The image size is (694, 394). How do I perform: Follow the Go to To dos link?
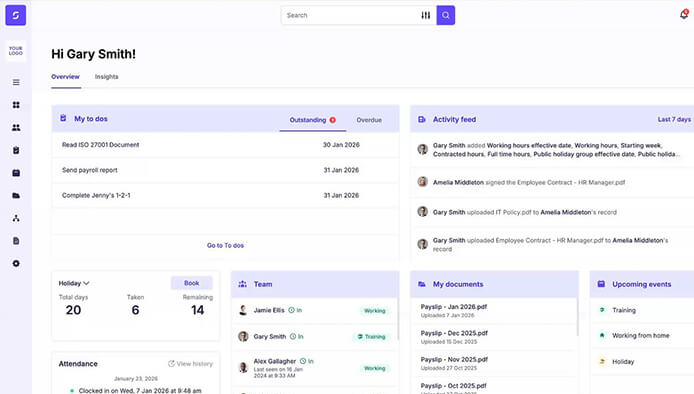coord(225,245)
